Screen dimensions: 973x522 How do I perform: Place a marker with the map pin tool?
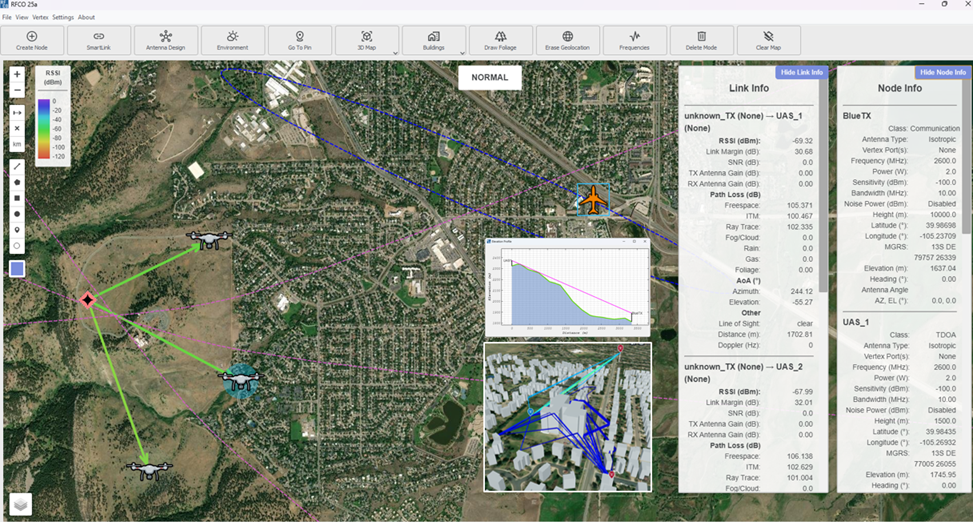tap(17, 229)
